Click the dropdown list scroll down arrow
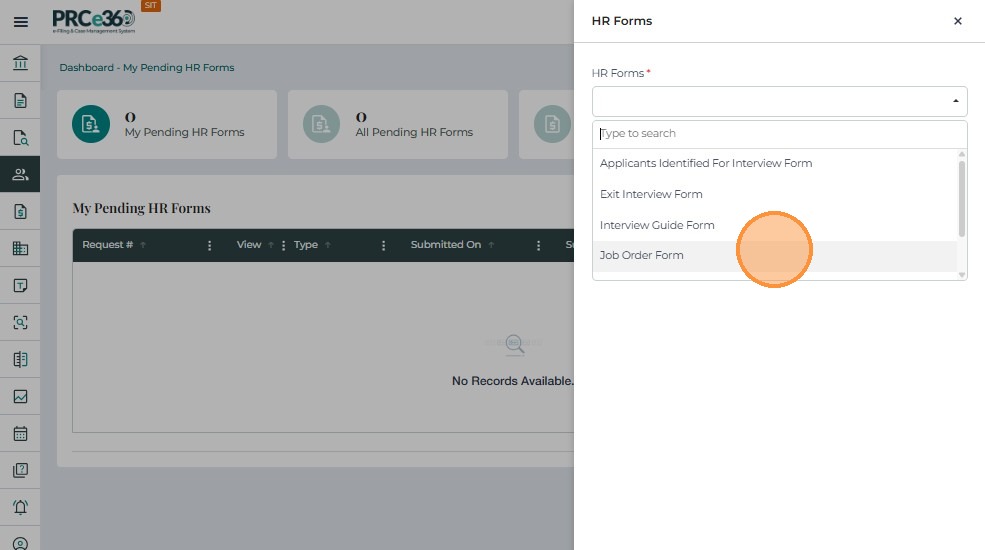The image size is (985, 550). click(x=961, y=275)
